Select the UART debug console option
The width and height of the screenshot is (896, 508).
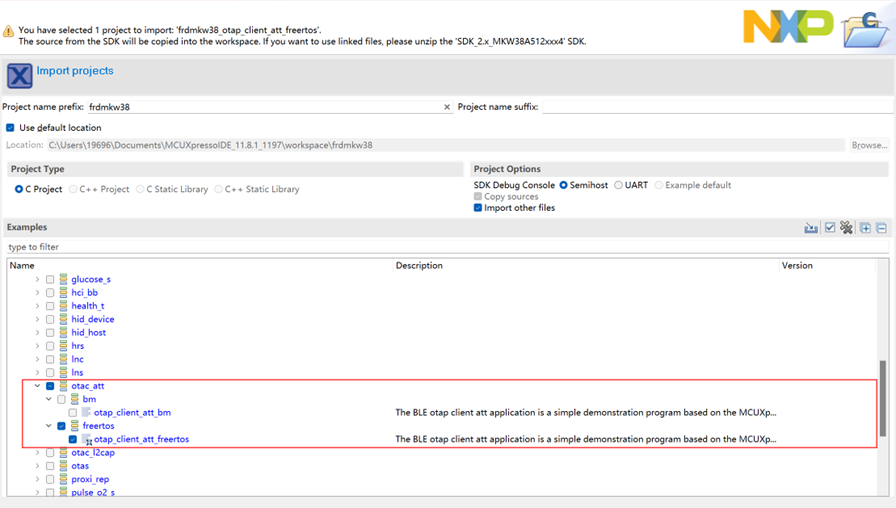pos(618,185)
